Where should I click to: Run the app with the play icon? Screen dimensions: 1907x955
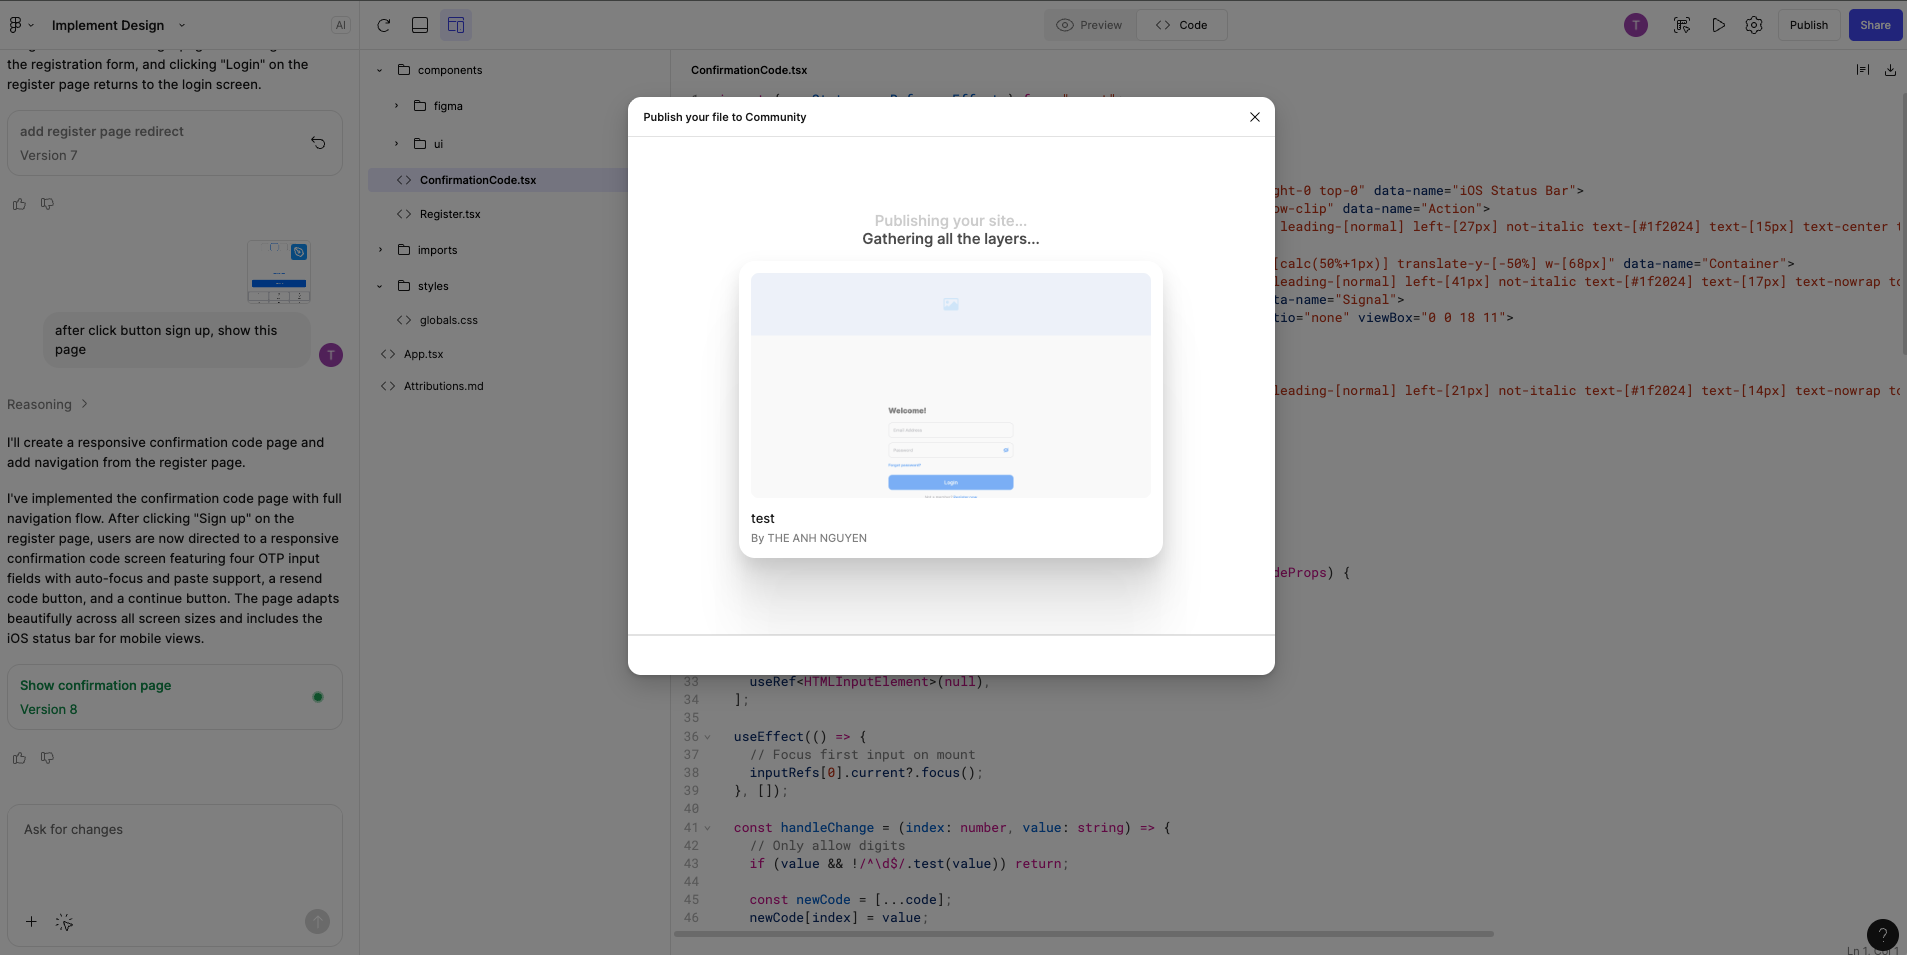tap(1718, 25)
